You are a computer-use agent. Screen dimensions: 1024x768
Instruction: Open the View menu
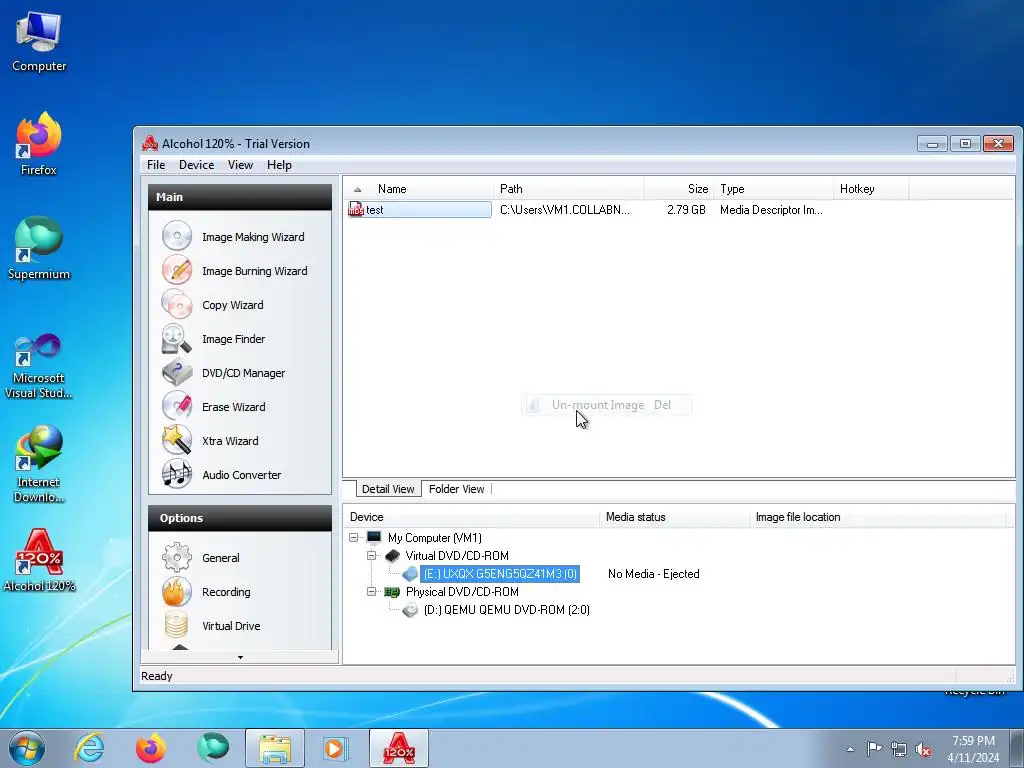240,165
